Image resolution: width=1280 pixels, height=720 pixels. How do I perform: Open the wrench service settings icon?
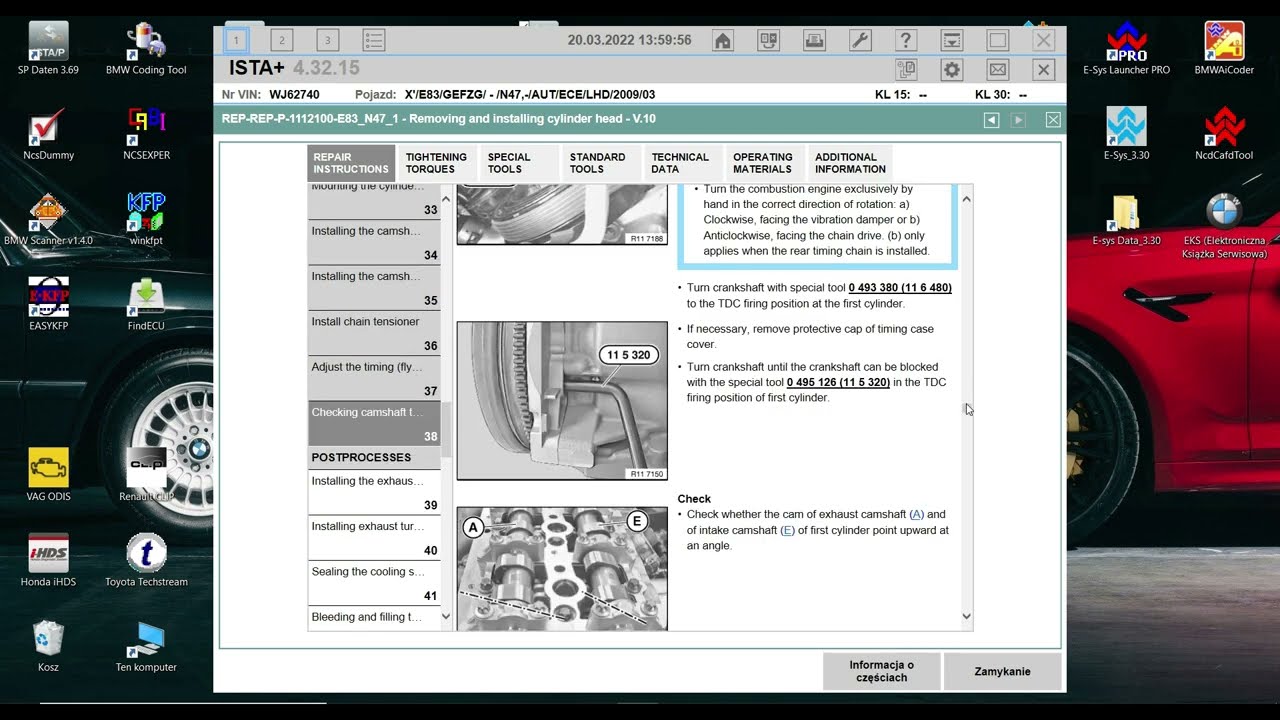(860, 40)
